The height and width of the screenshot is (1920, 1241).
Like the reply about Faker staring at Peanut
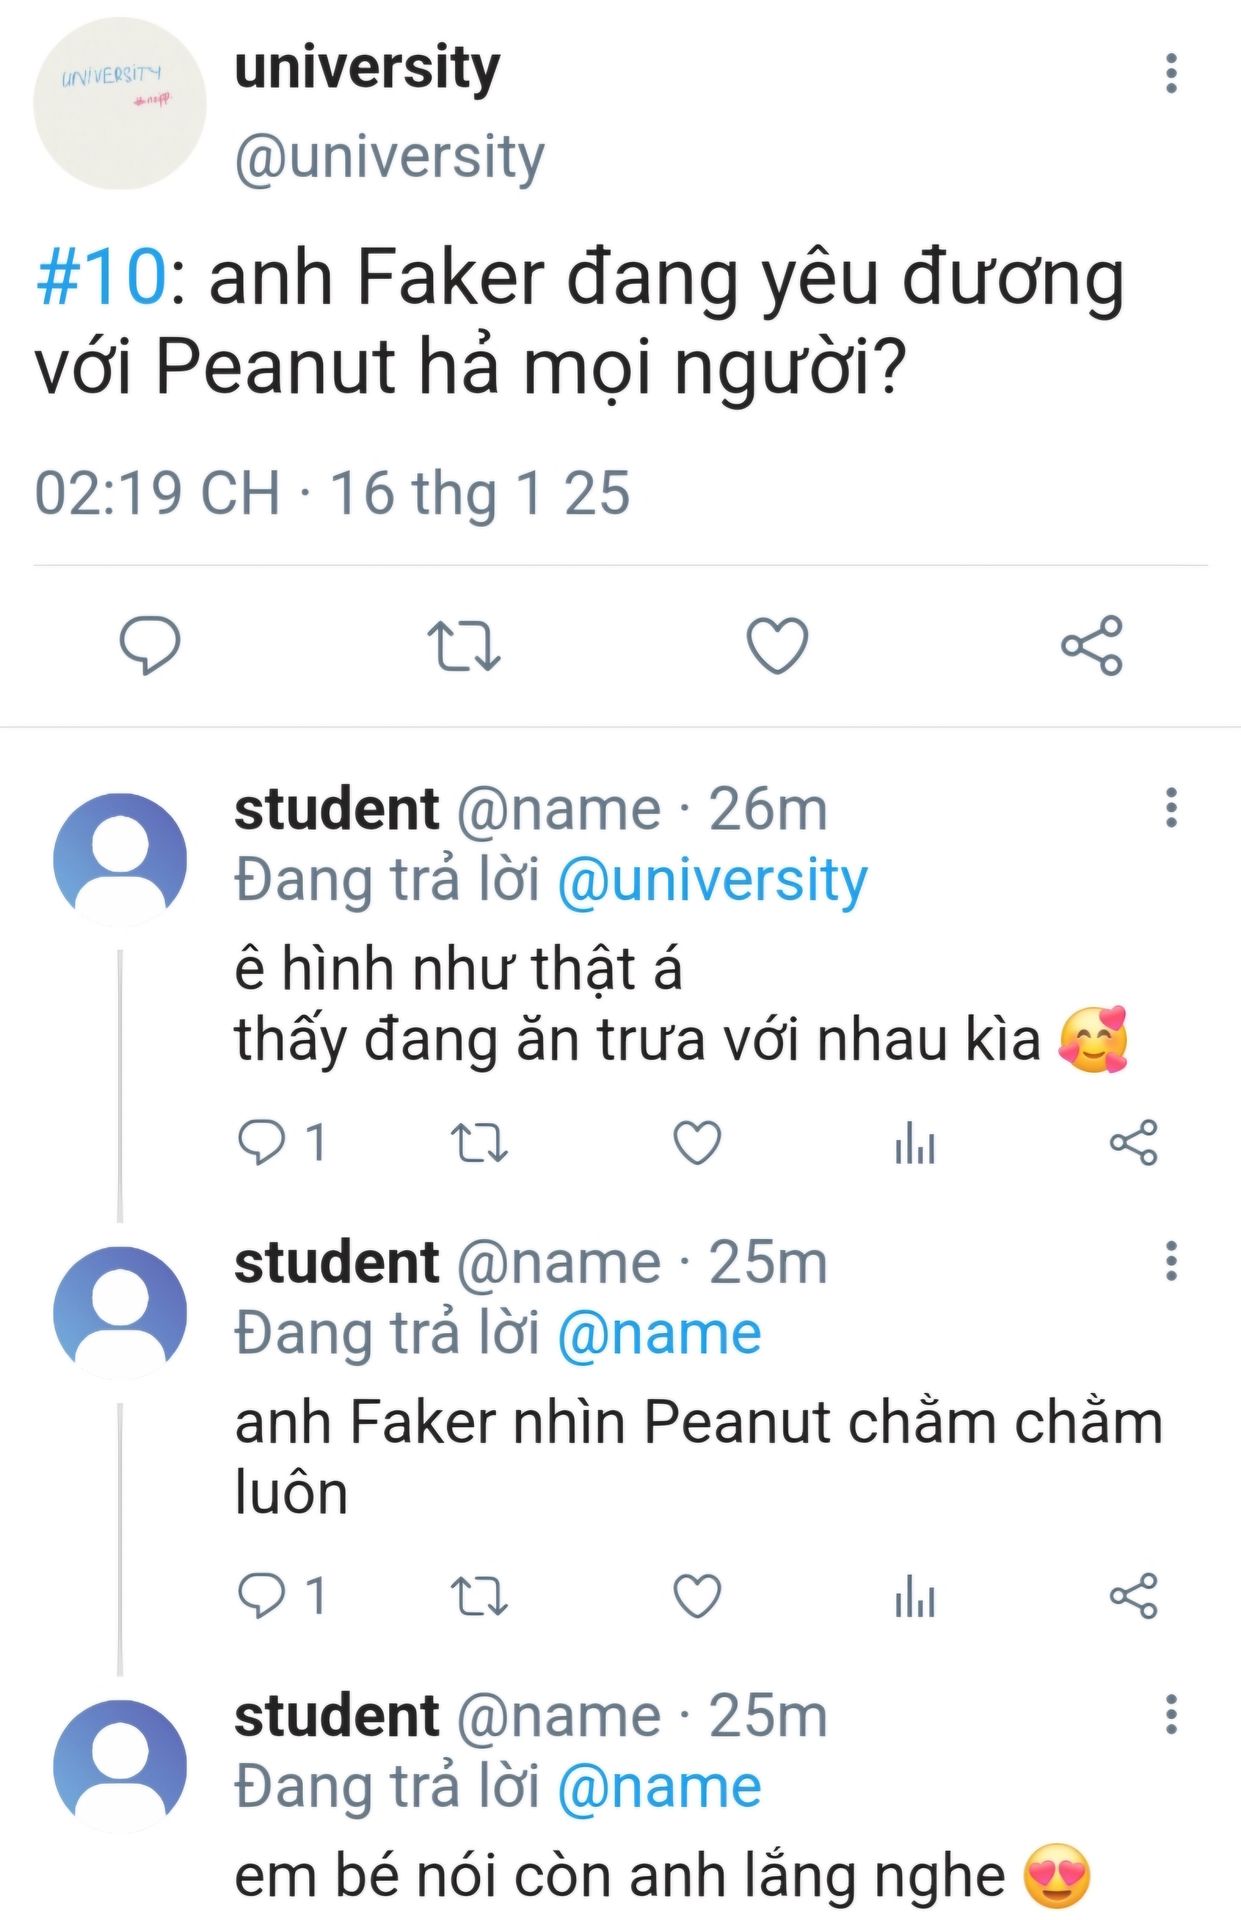tap(697, 1595)
